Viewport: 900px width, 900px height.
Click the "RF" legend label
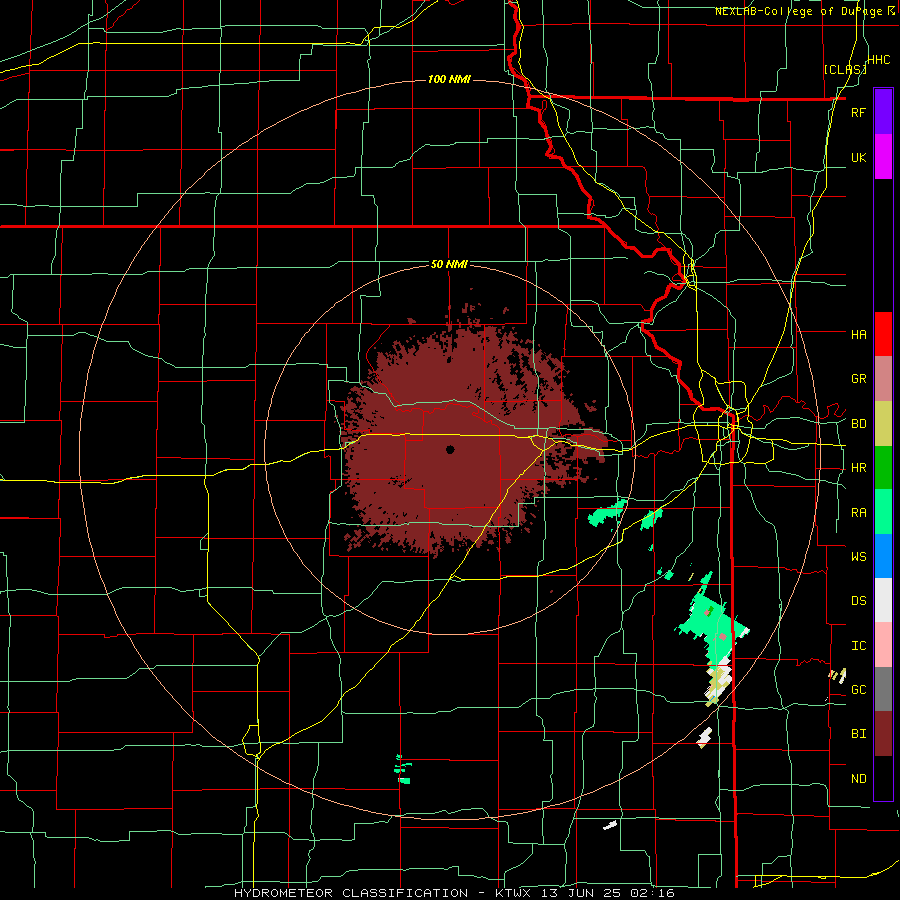[x=858, y=112]
